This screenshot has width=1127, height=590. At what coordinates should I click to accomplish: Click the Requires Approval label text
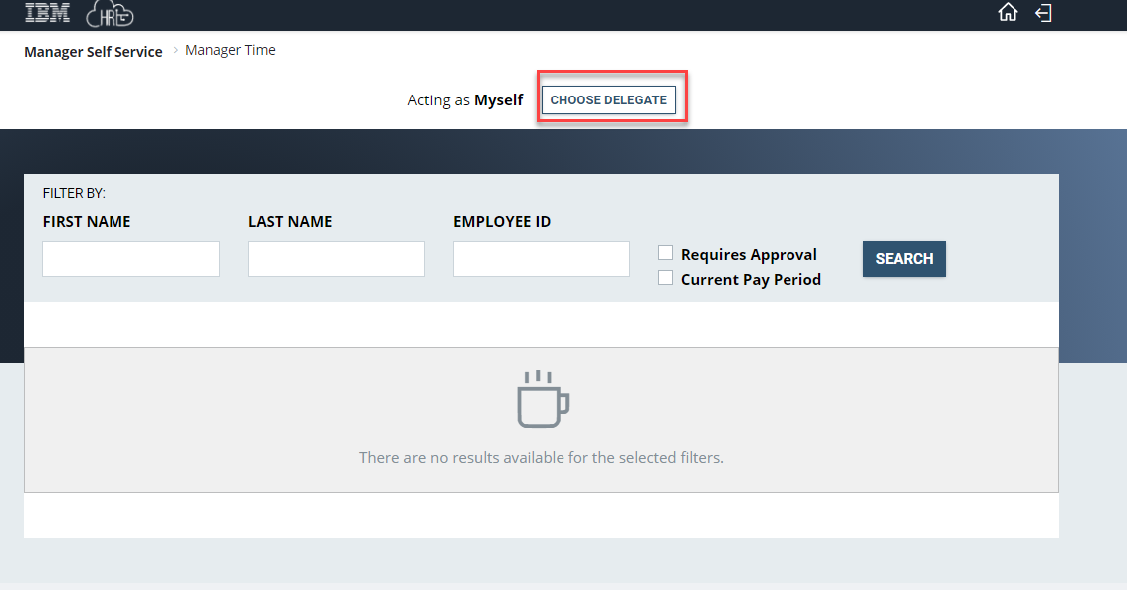748,253
